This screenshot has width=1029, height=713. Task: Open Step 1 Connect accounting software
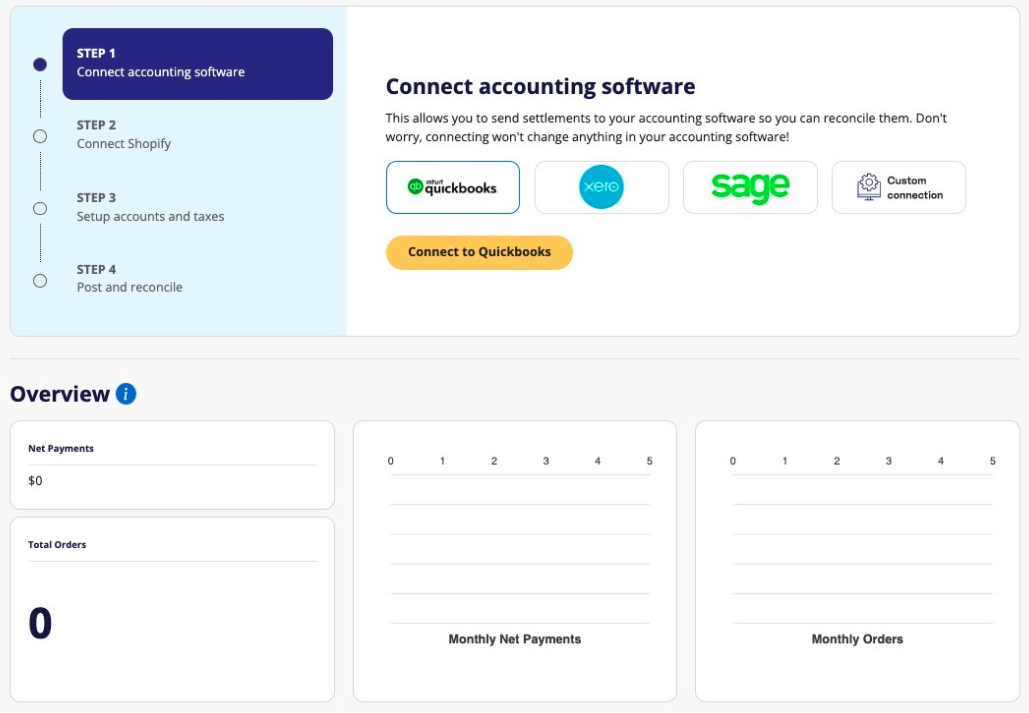(x=198, y=64)
